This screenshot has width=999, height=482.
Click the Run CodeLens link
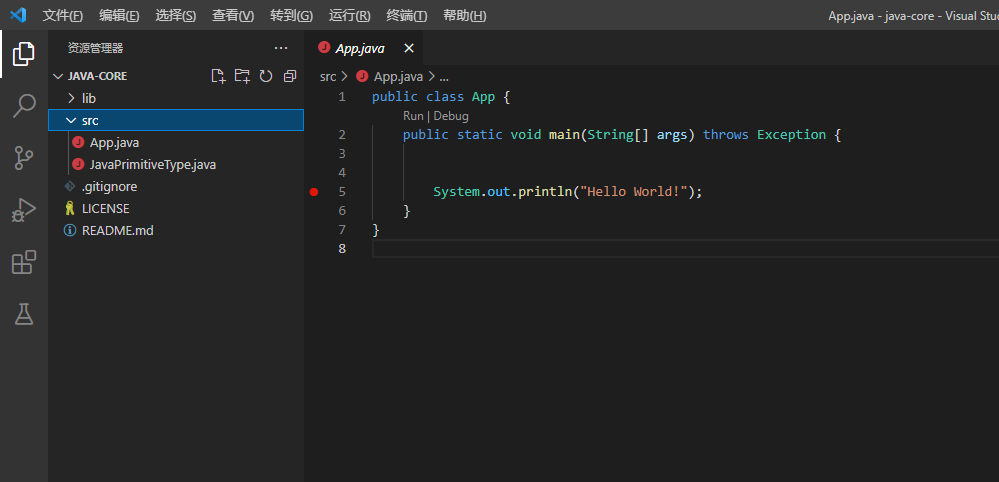click(413, 117)
